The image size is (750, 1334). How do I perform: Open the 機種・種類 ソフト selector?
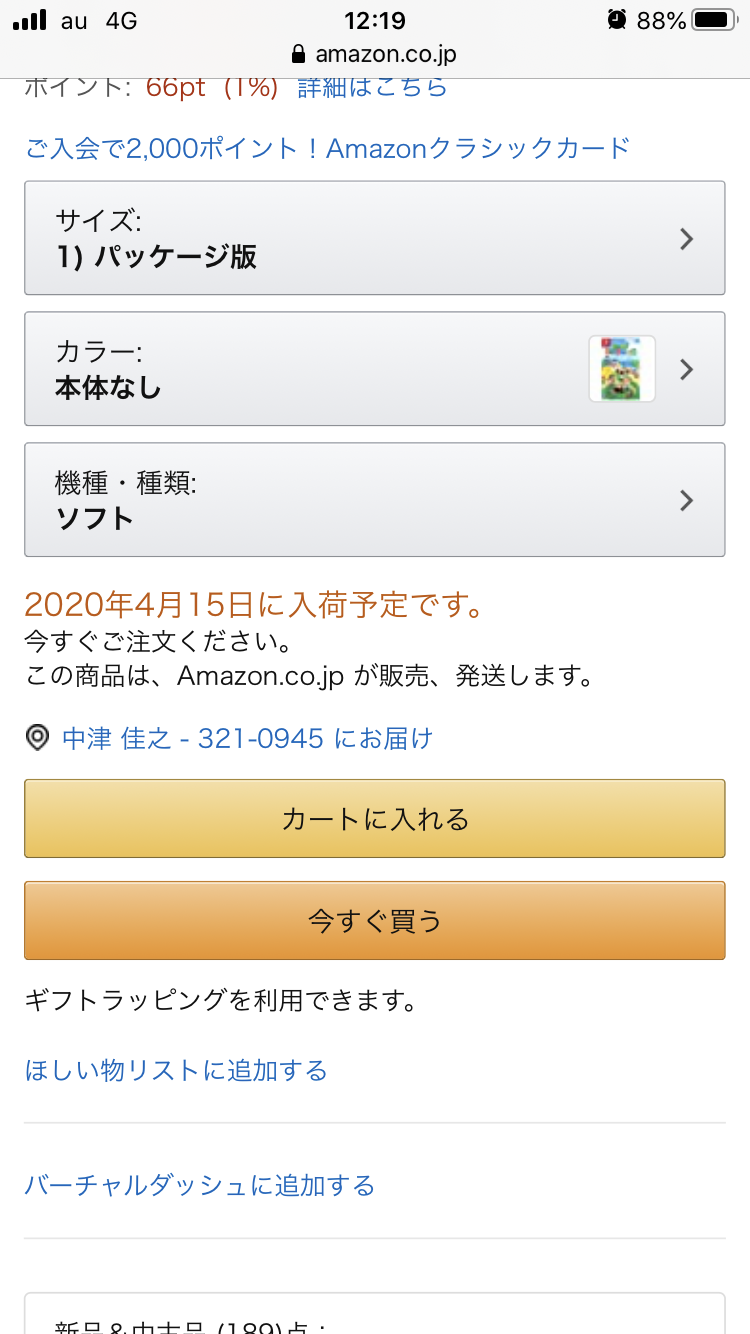point(374,500)
